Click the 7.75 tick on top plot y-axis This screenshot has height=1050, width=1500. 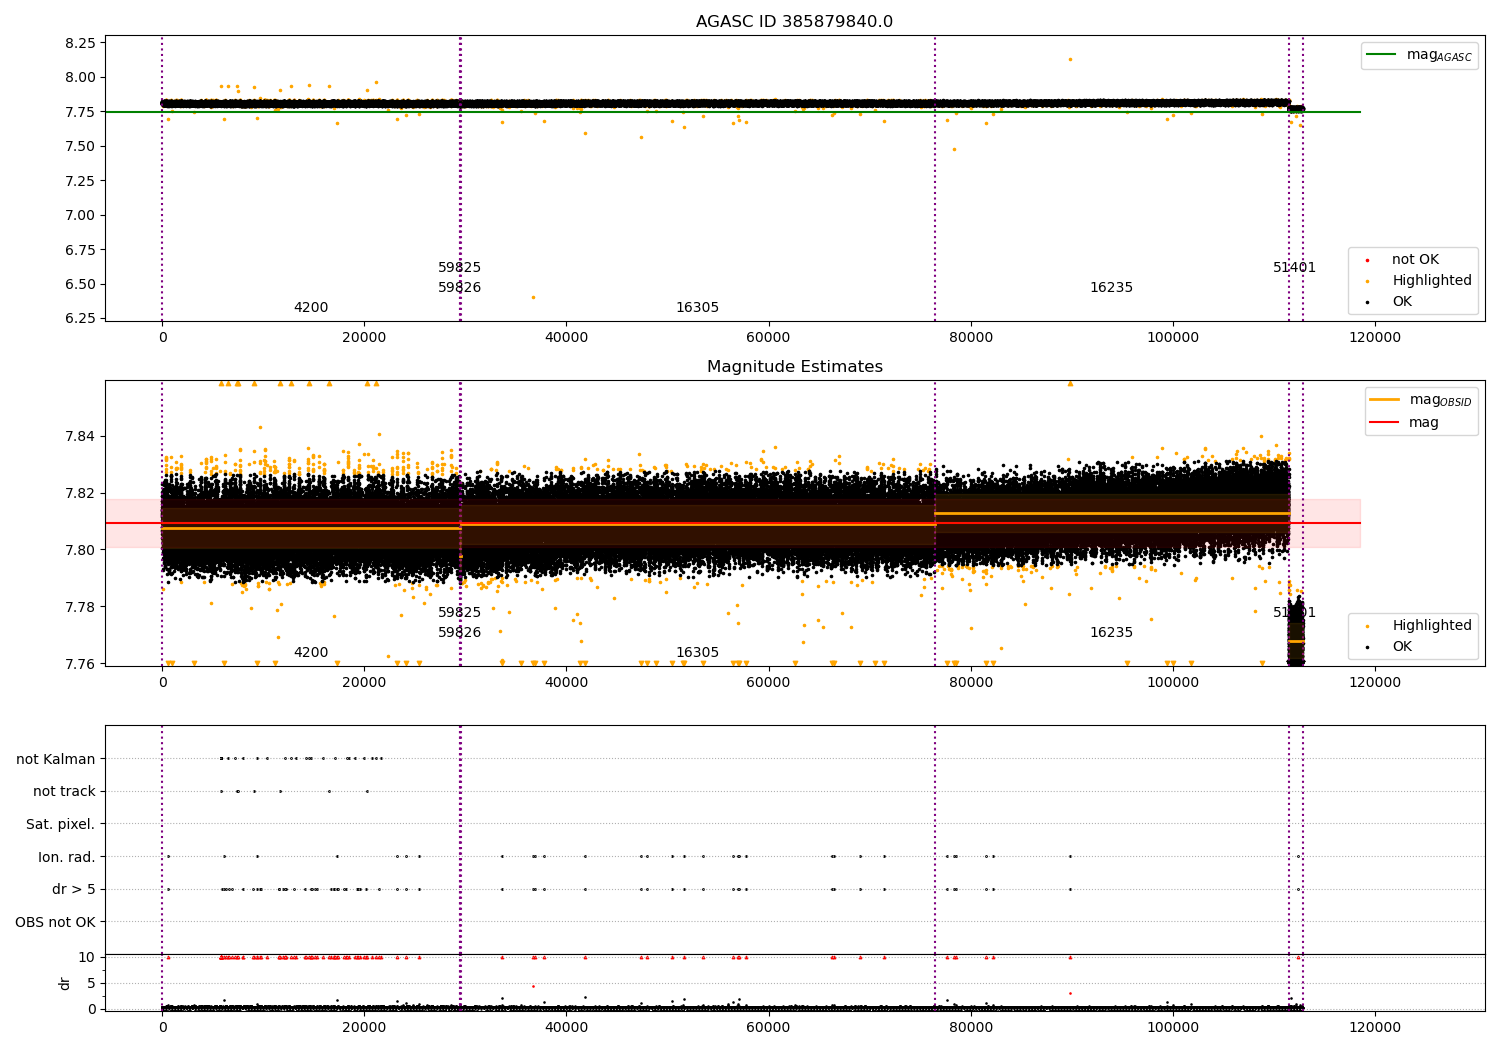pos(79,112)
